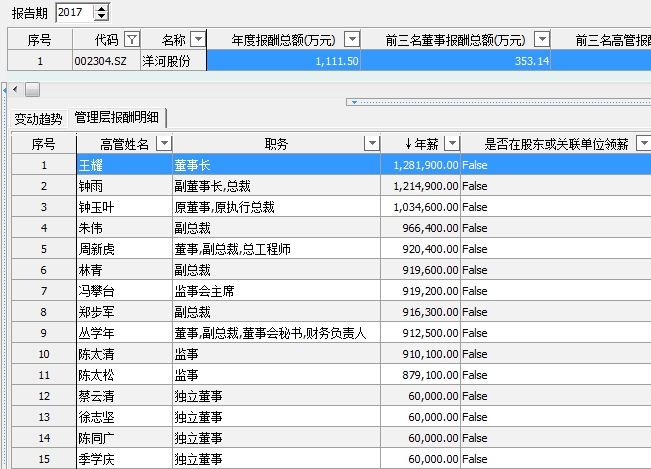
Task: Click the 前三名董事报酬总额(万元) column header
Action: pyautogui.click(x=456, y=40)
